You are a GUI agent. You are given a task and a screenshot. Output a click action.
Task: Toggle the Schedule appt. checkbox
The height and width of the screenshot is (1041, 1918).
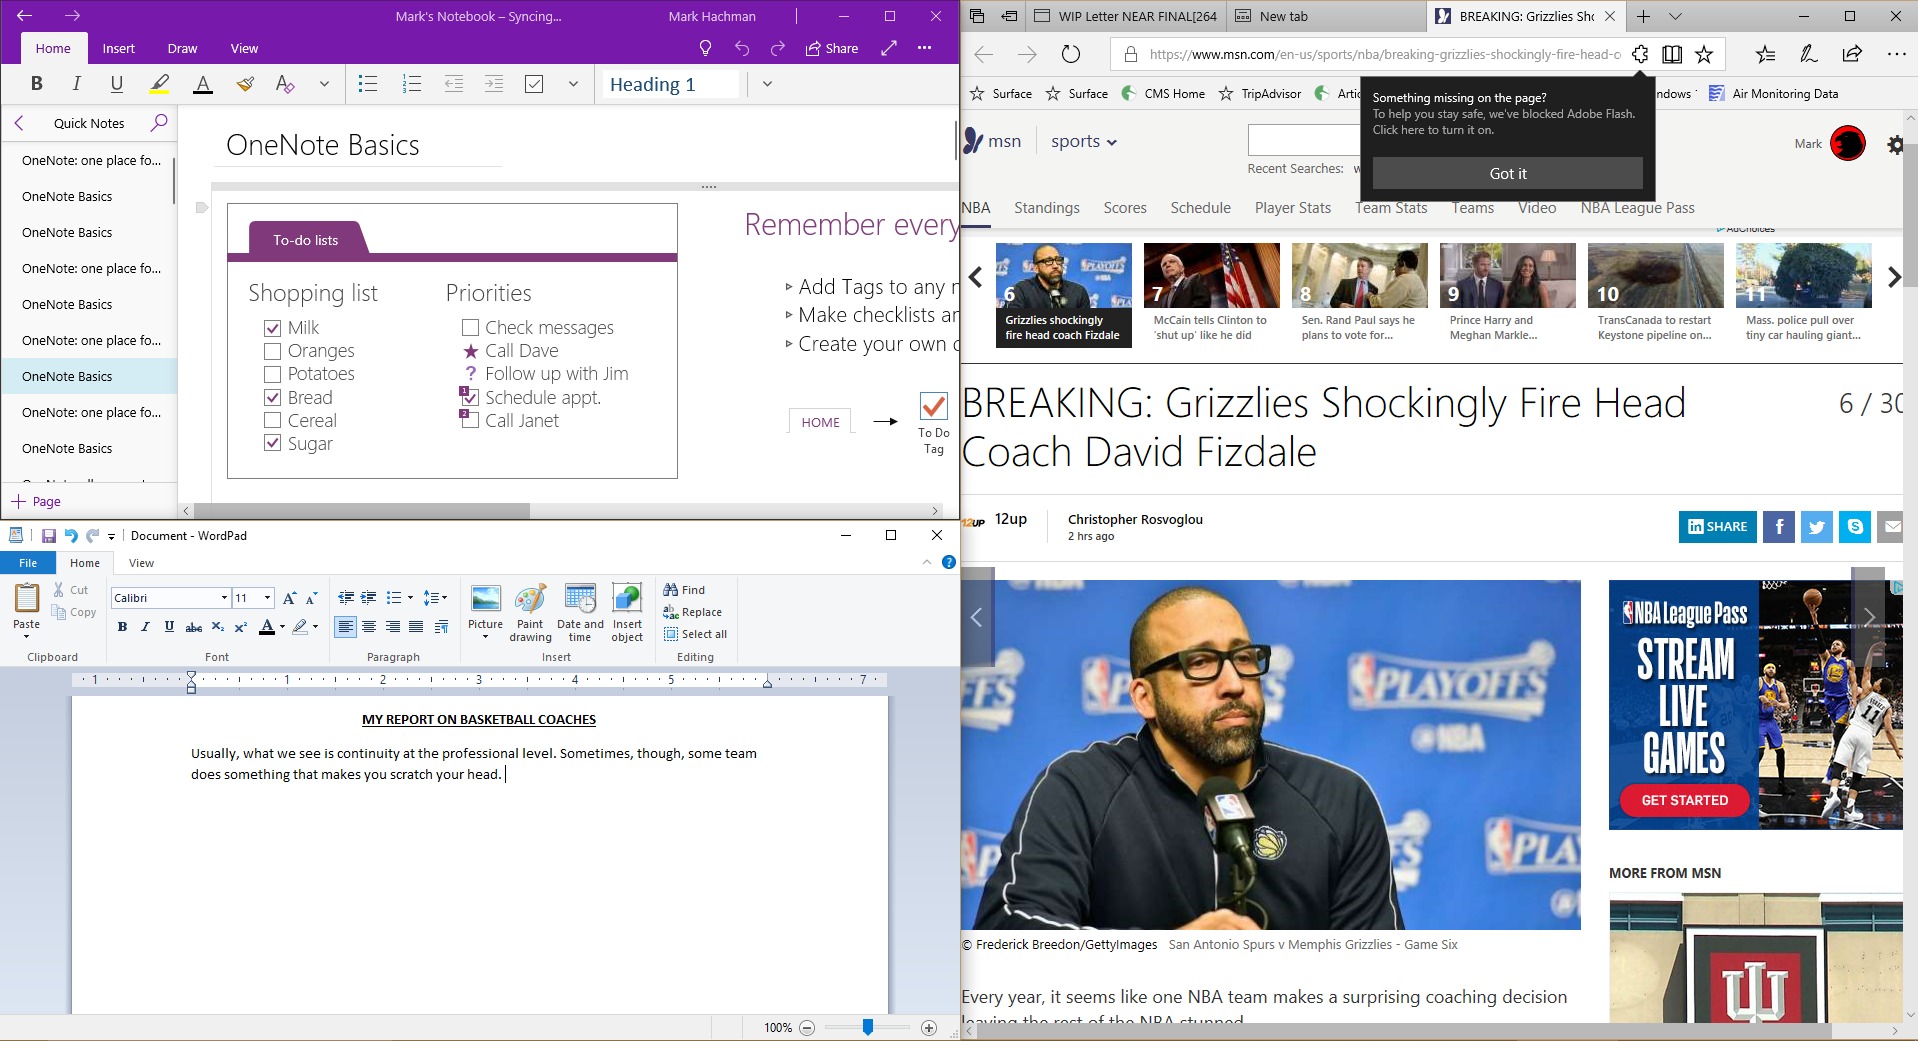click(470, 398)
